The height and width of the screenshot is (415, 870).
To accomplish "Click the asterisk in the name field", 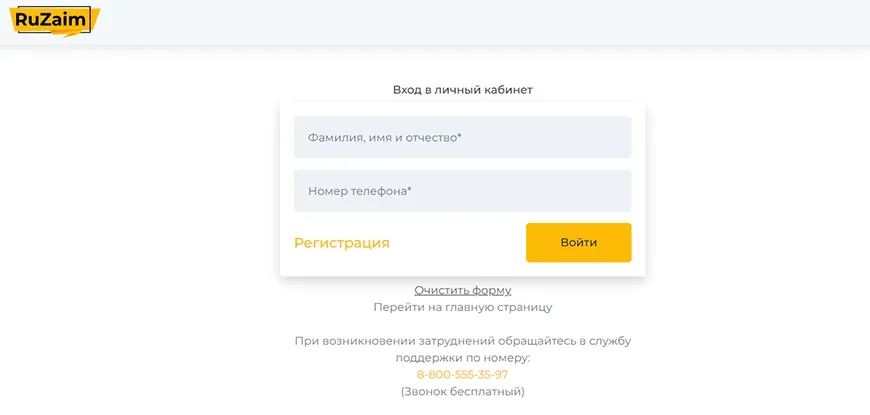I will click(459, 136).
